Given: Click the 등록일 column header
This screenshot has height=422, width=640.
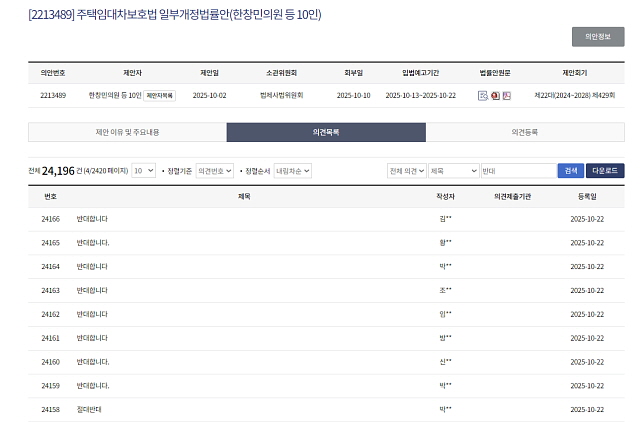Looking at the screenshot, I should (586, 197).
